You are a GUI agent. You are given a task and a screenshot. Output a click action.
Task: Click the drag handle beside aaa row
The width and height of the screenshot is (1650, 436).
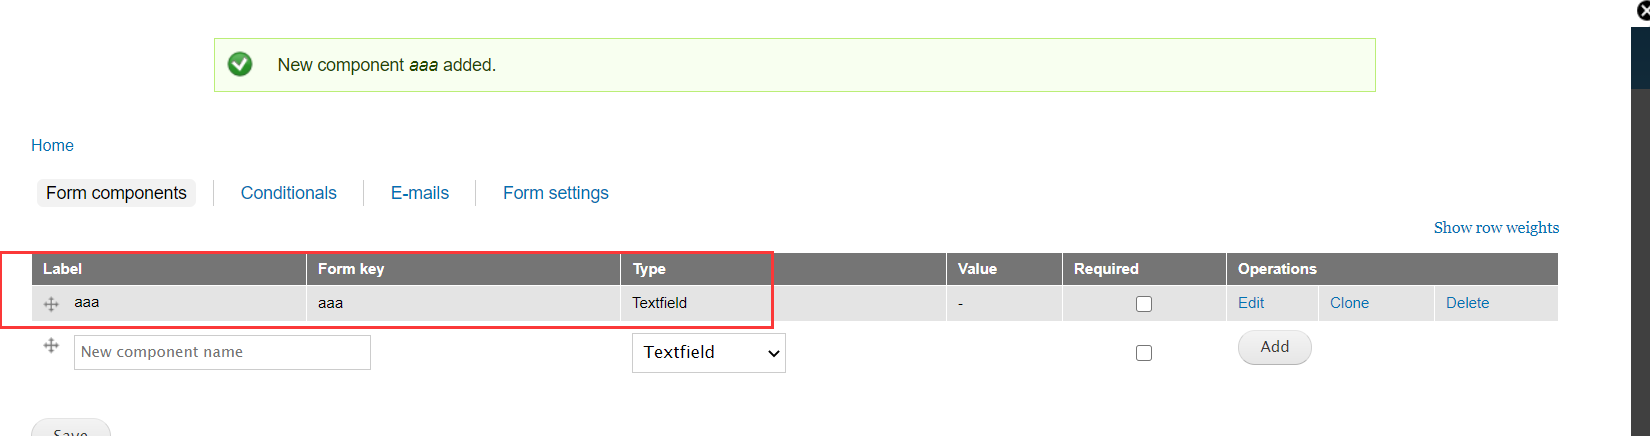tap(51, 304)
